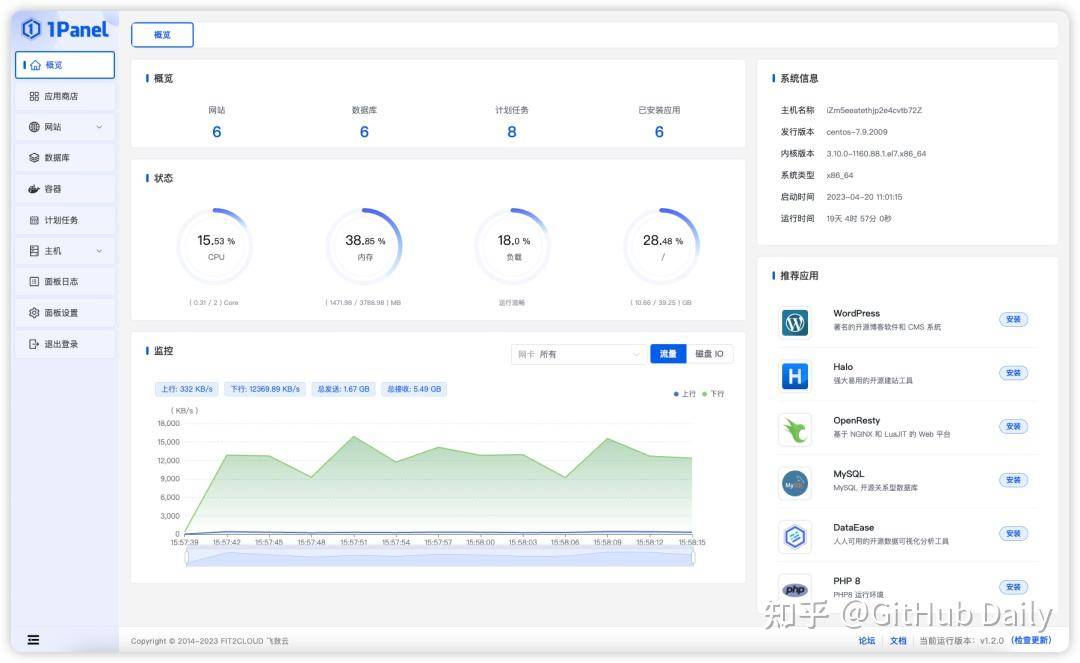Install WordPress with 安装 button
Image resolution: width=1080 pixels, height=663 pixels.
pyautogui.click(x=1012, y=319)
